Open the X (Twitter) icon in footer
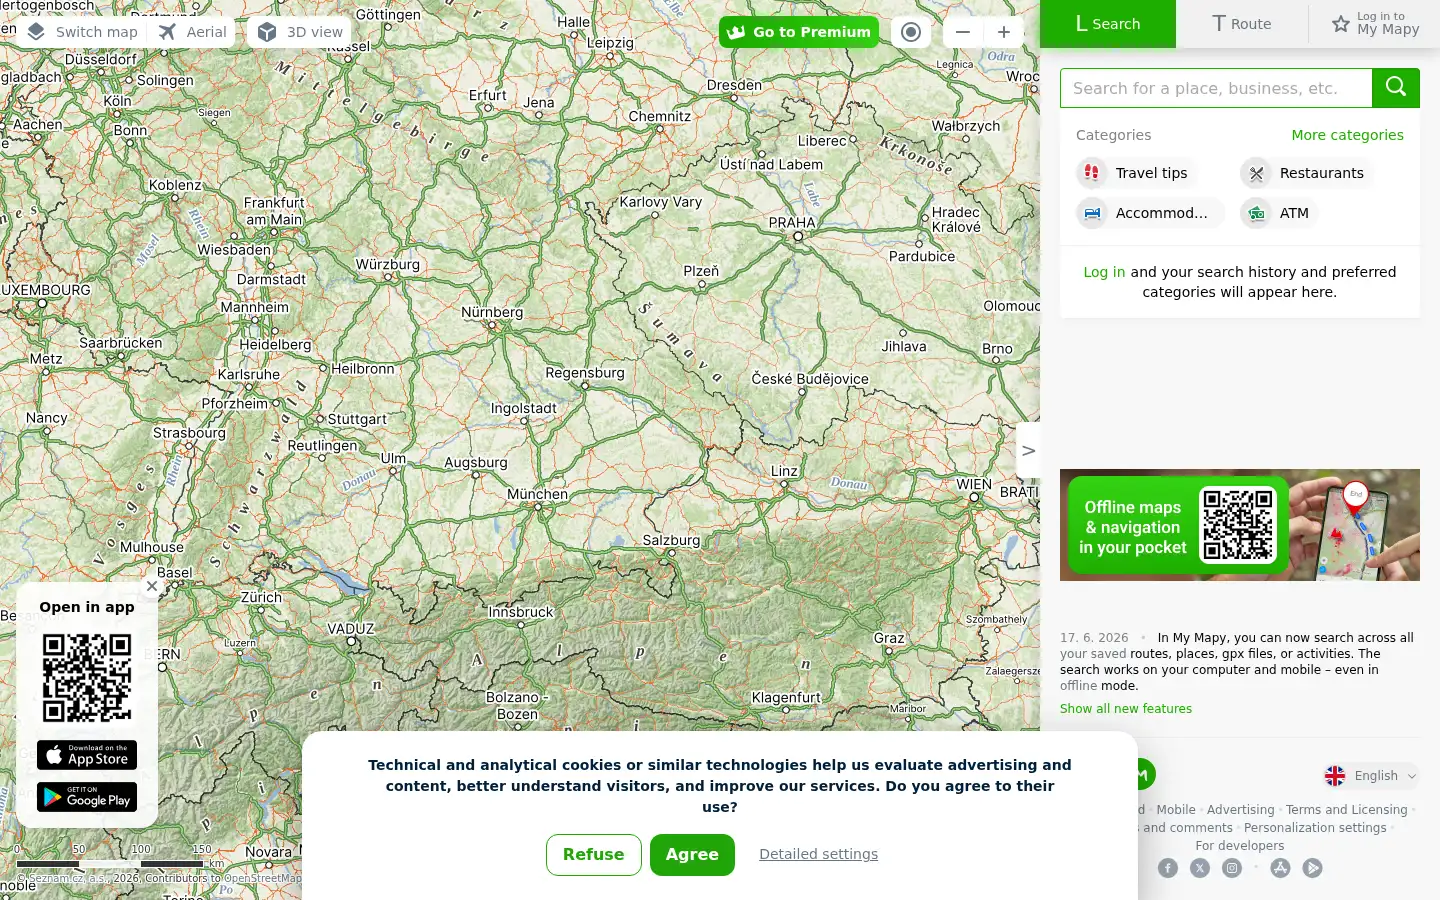This screenshot has width=1440, height=900. coord(1200,868)
